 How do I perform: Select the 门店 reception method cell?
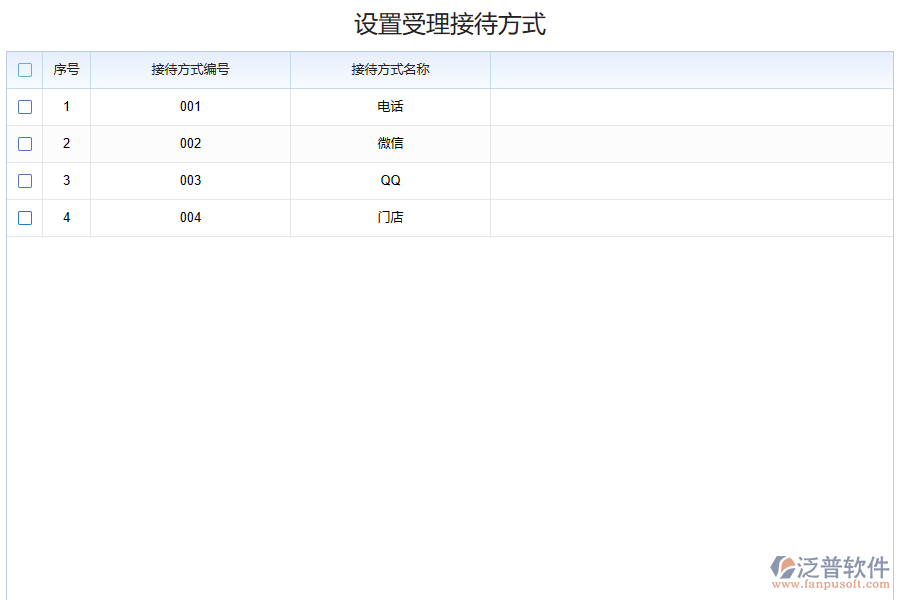390,218
